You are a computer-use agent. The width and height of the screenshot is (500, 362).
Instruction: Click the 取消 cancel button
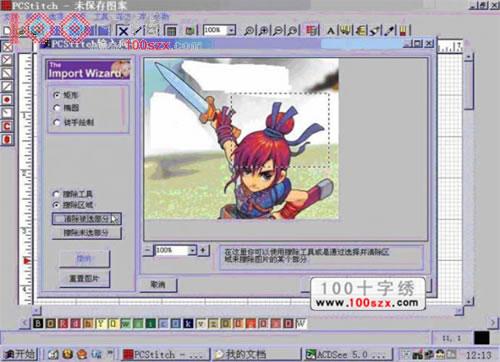[x=158, y=285]
